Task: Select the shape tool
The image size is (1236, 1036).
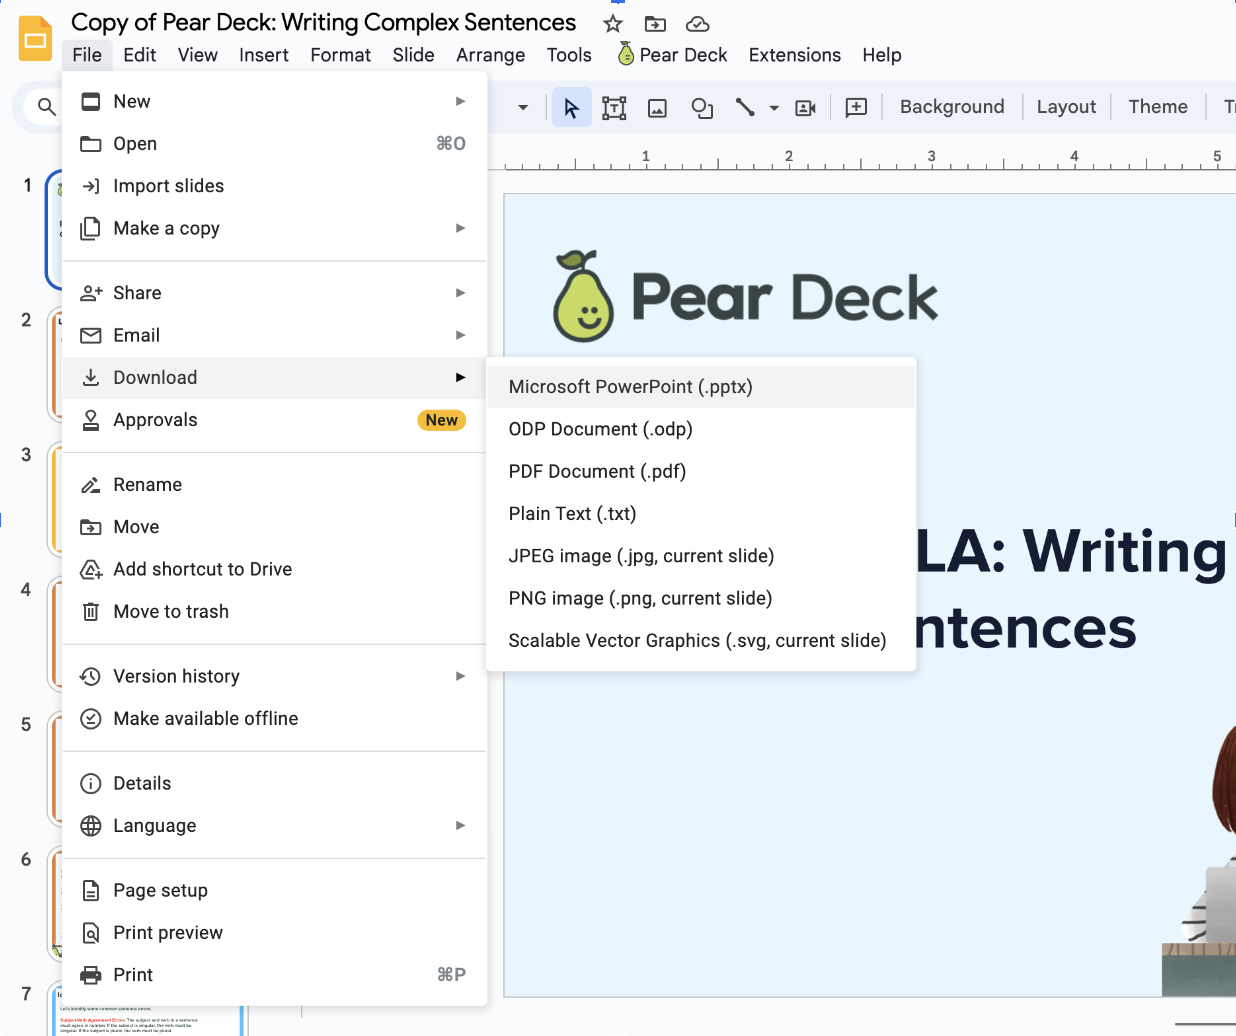Action: pos(701,106)
